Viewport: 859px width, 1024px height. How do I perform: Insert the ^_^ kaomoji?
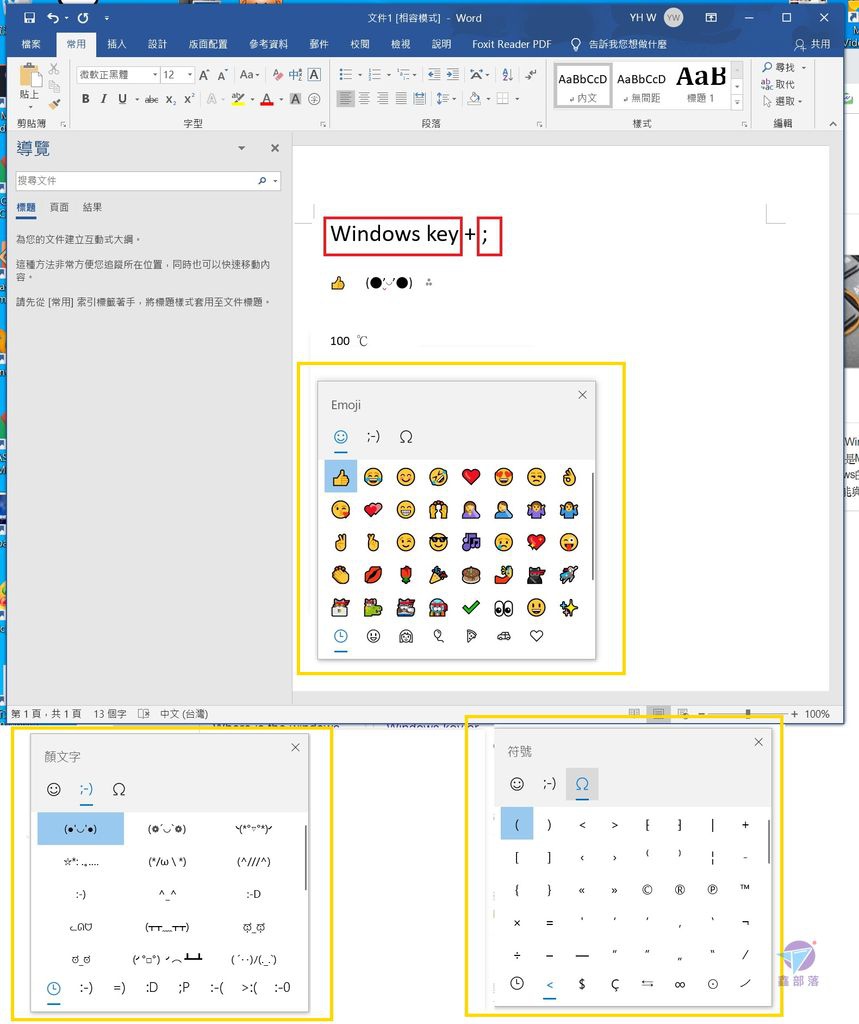[x=167, y=894]
